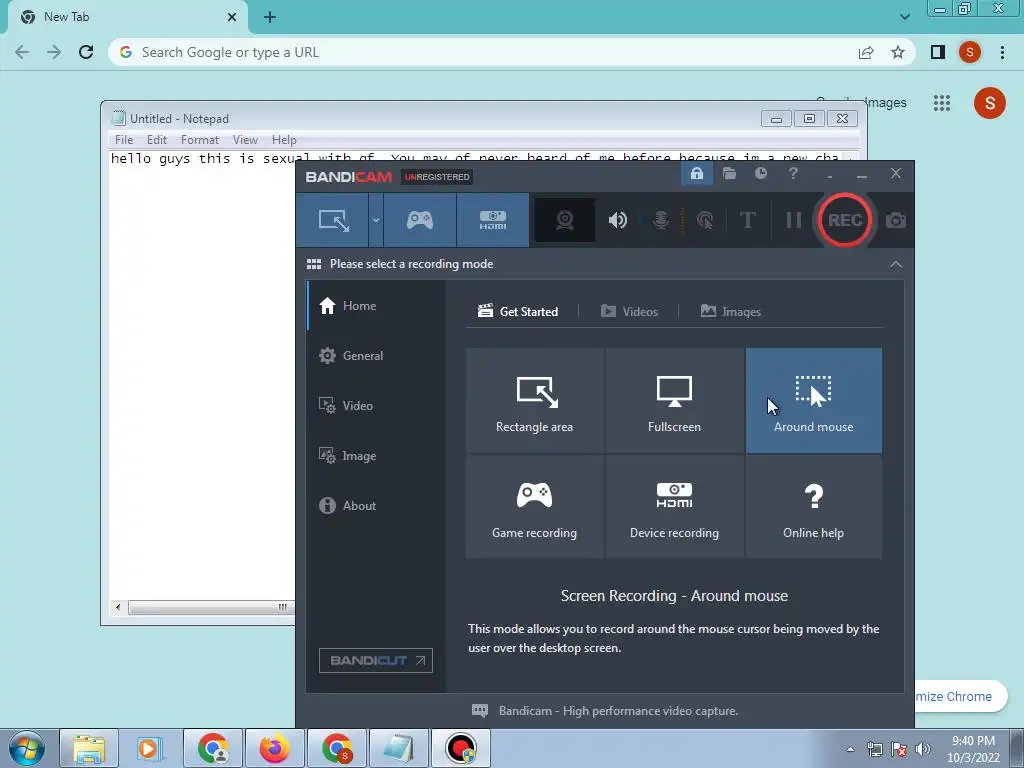Bookmark this tab with star icon

pyautogui.click(x=898, y=52)
